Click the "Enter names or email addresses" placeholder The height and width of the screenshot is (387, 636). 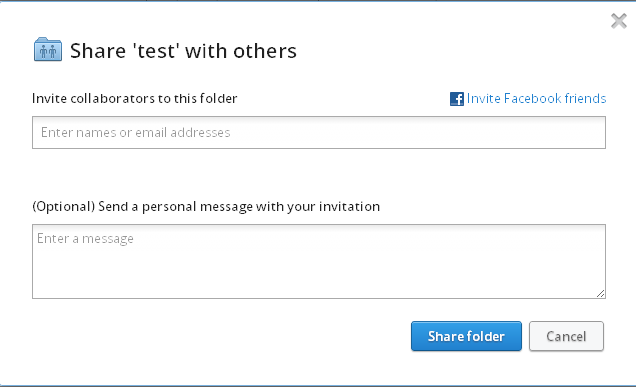click(x=135, y=133)
